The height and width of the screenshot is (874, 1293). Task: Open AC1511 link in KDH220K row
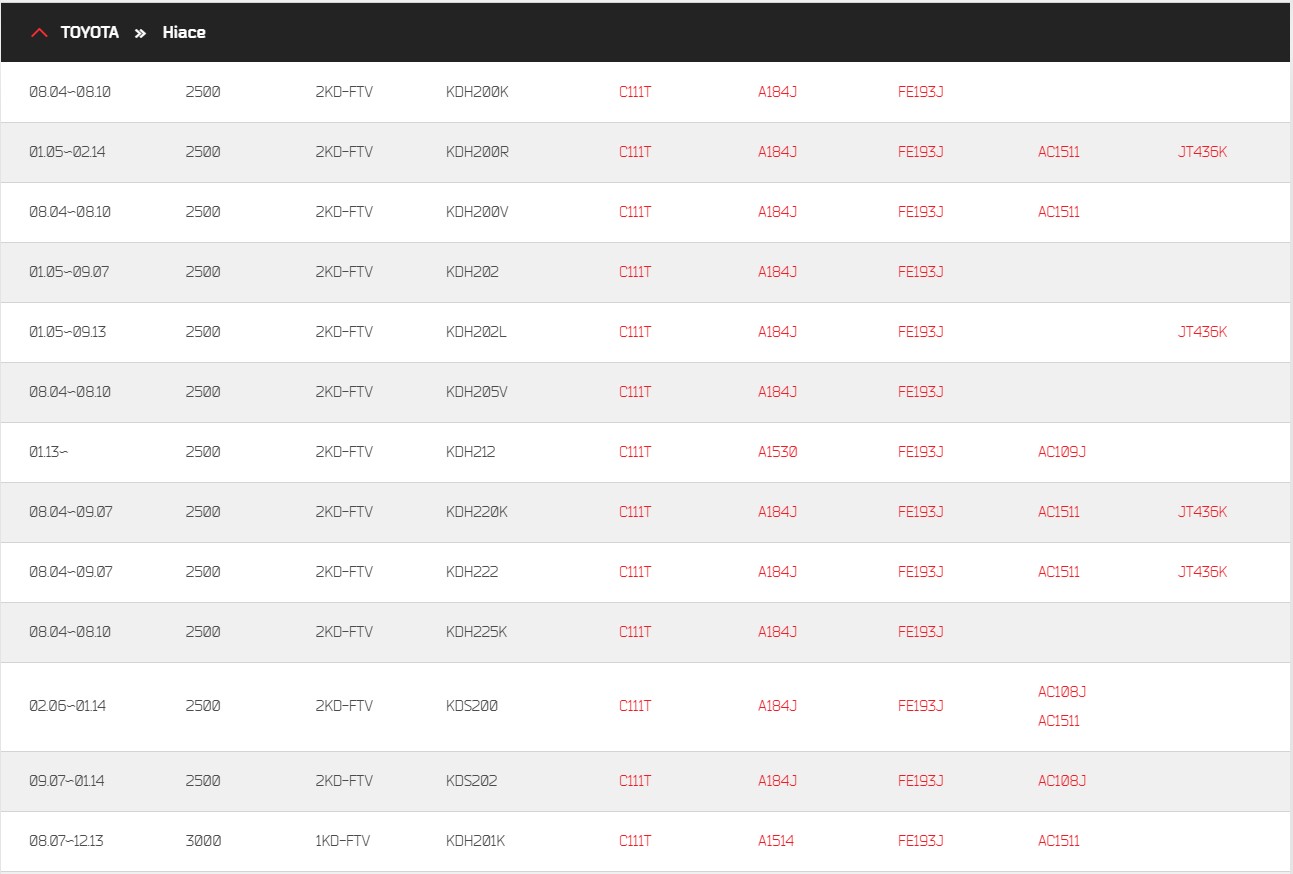point(1059,512)
